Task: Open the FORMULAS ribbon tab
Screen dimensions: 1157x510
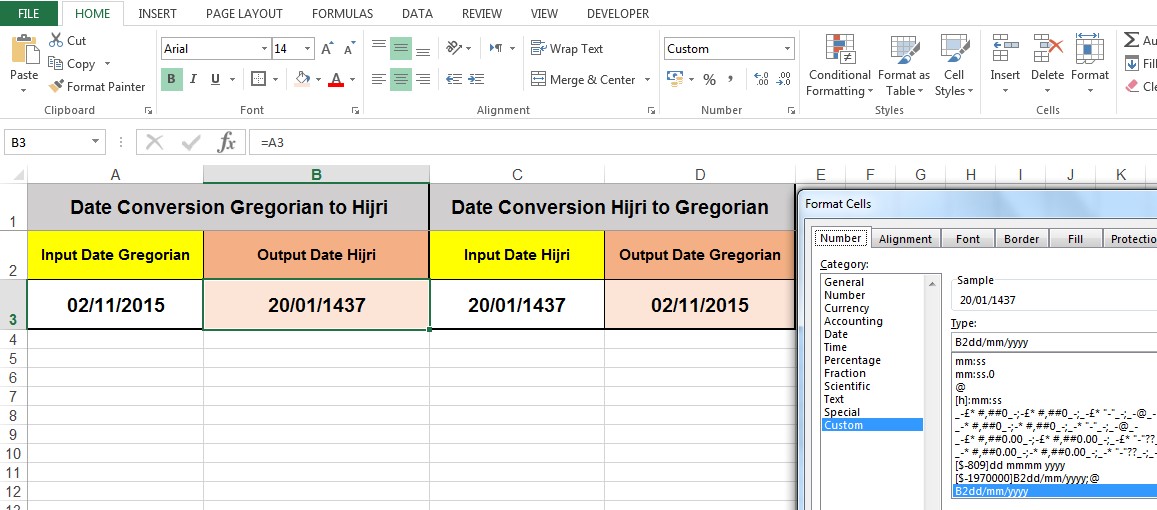Action: coord(342,14)
